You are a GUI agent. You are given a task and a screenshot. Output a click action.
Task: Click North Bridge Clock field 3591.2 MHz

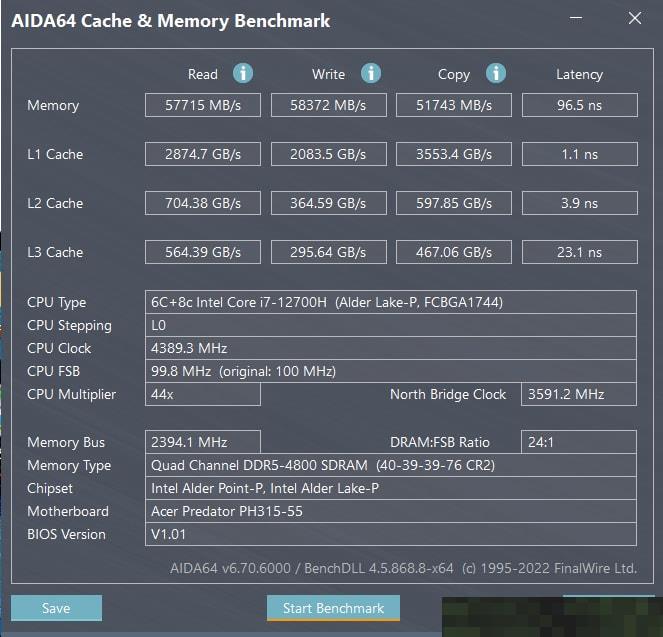point(579,394)
